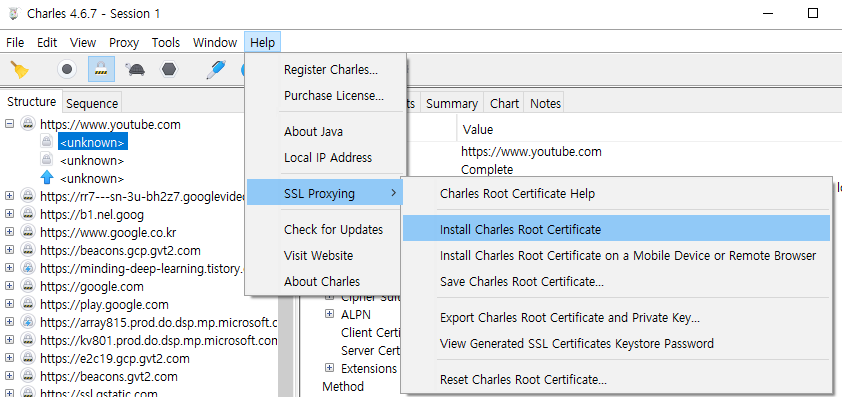Open the Proxy menu
This screenshot has height=397, width=842.
(124, 42)
